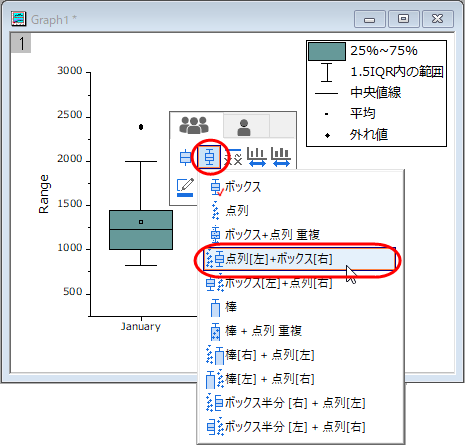Click the fourth bar width arrow icon
This screenshot has height=445, width=465.
click(257, 157)
